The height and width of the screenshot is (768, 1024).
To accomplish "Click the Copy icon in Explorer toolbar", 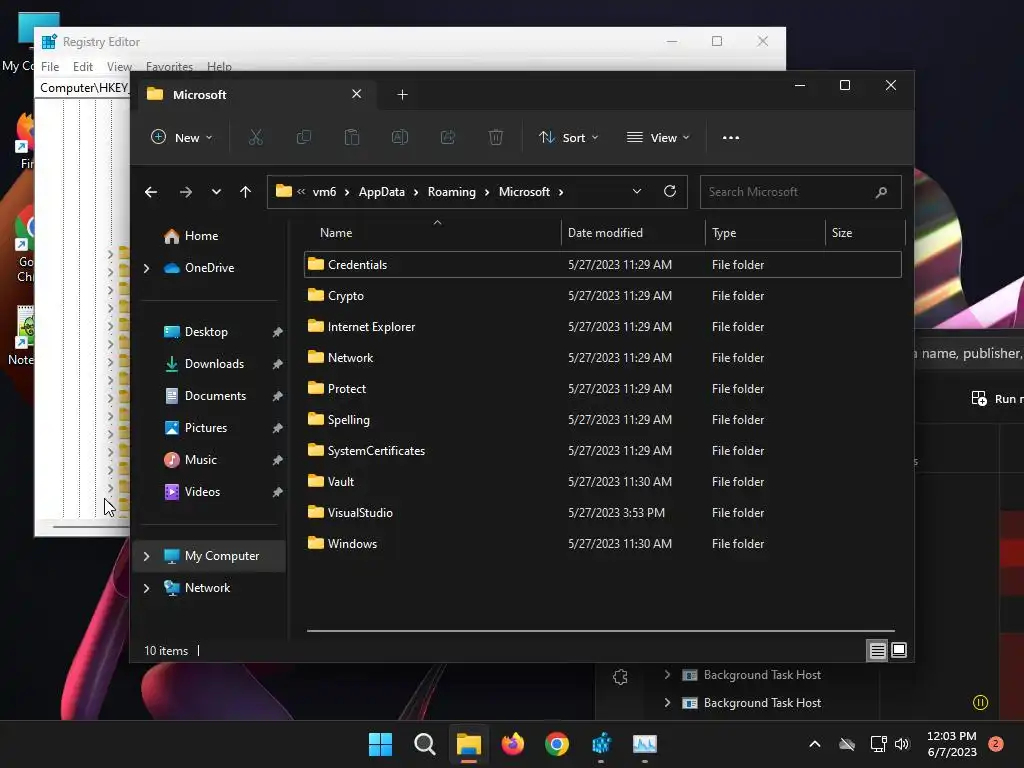I will [304, 137].
